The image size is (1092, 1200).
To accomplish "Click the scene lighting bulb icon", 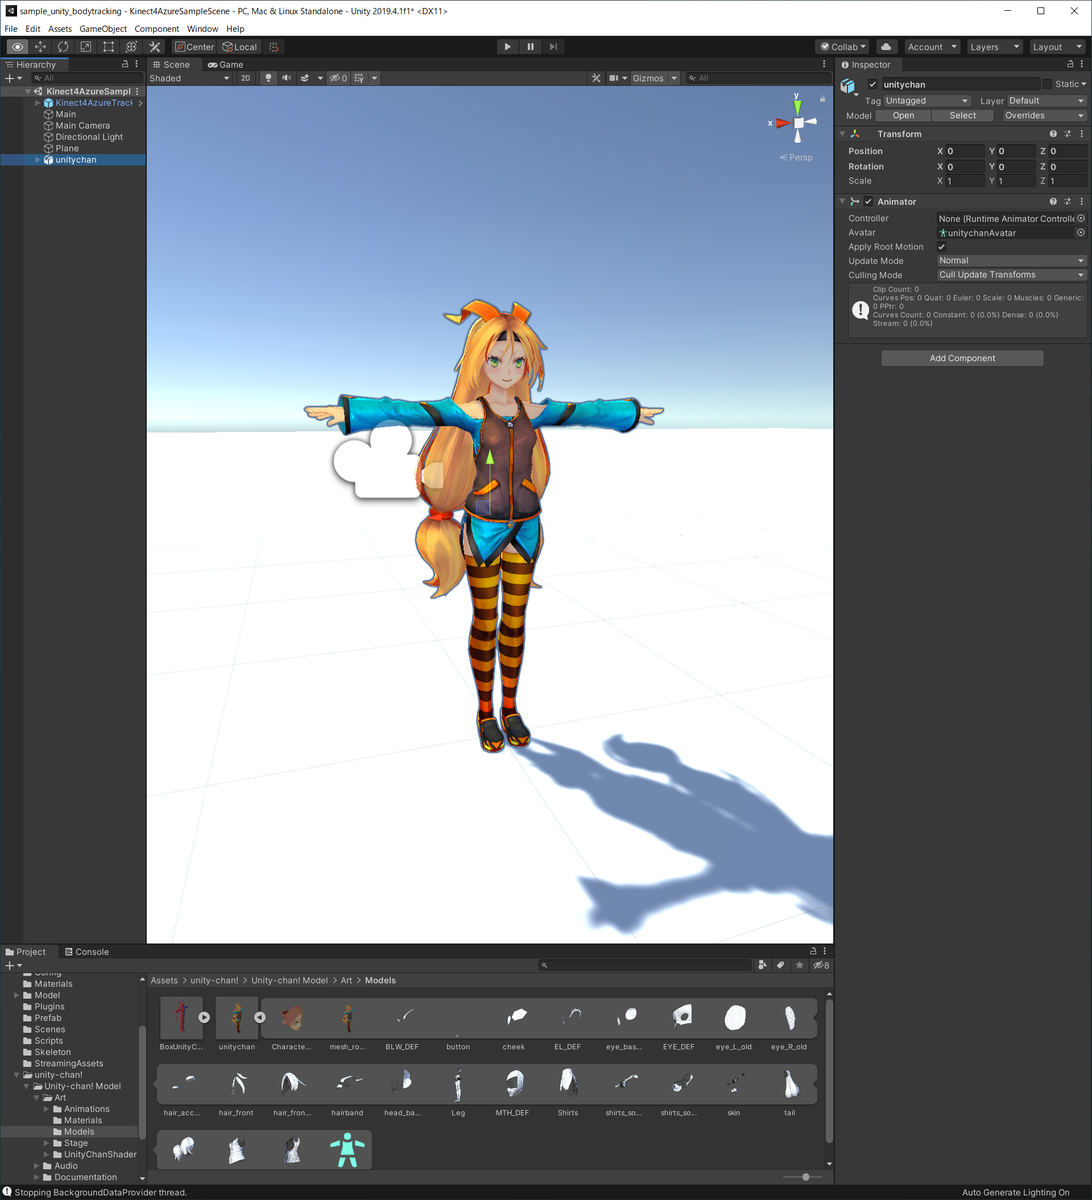I will [269, 78].
